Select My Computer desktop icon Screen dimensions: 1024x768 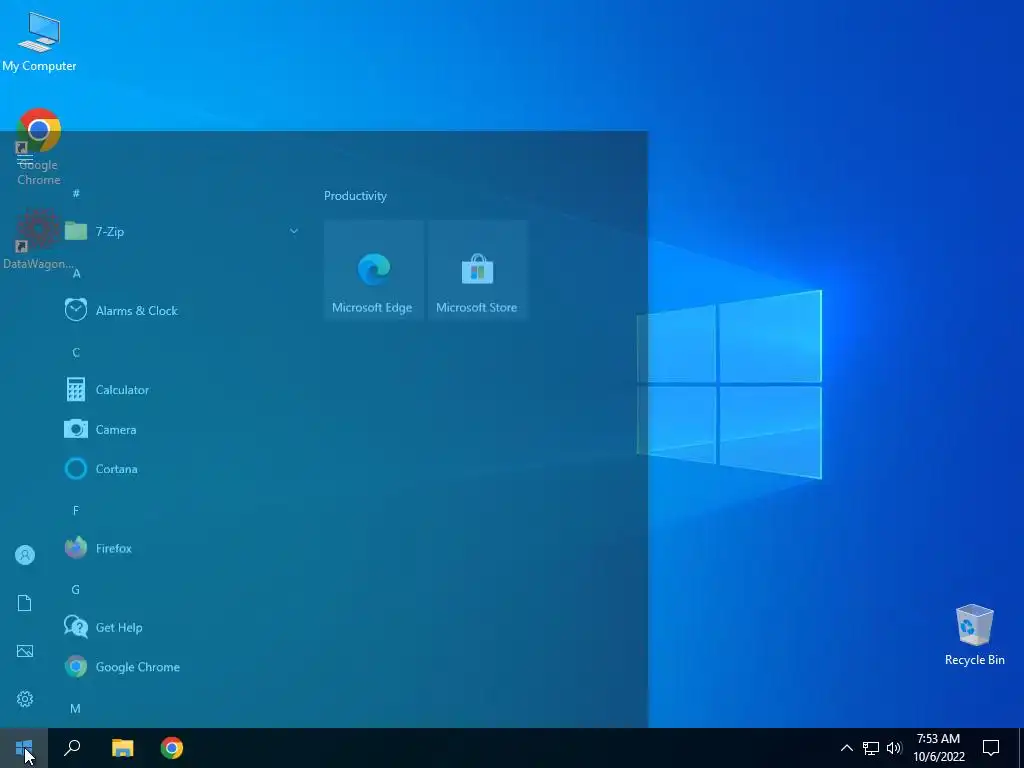pyautogui.click(x=39, y=40)
